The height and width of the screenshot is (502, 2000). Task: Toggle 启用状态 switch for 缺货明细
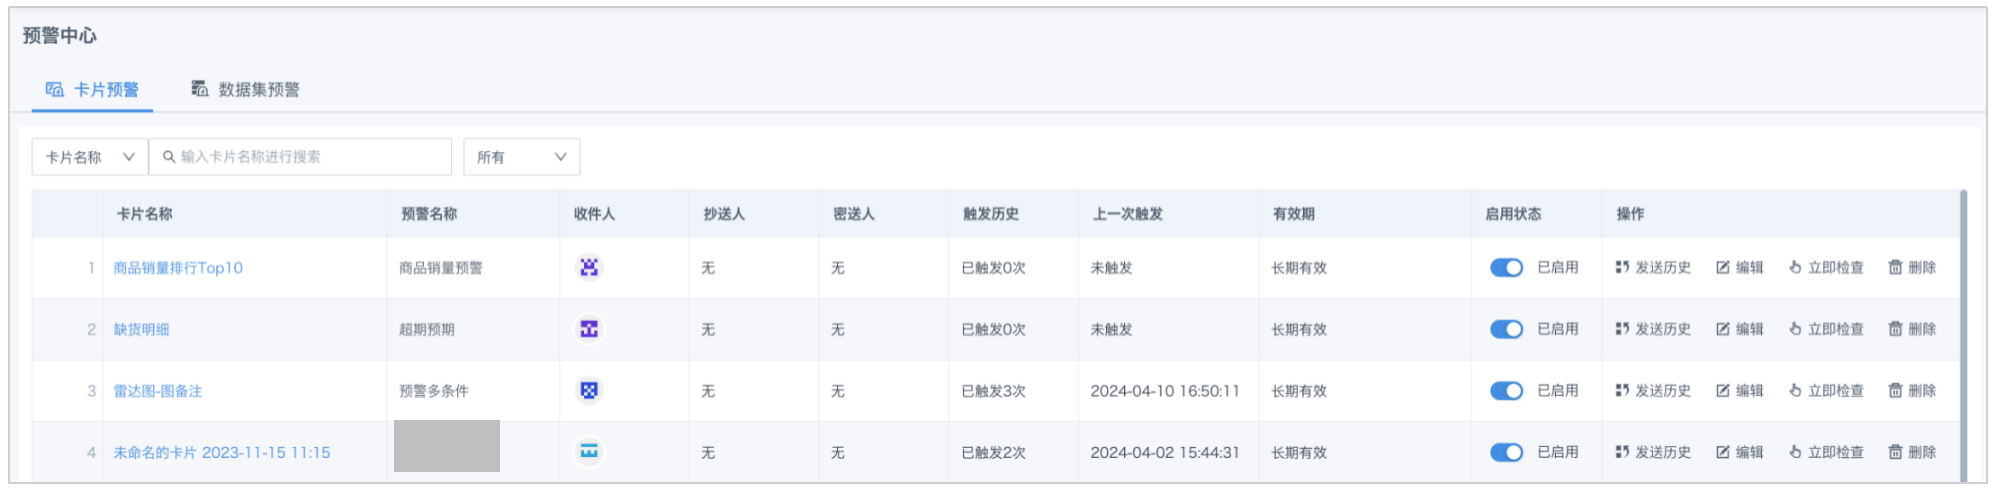[x=1506, y=329]
